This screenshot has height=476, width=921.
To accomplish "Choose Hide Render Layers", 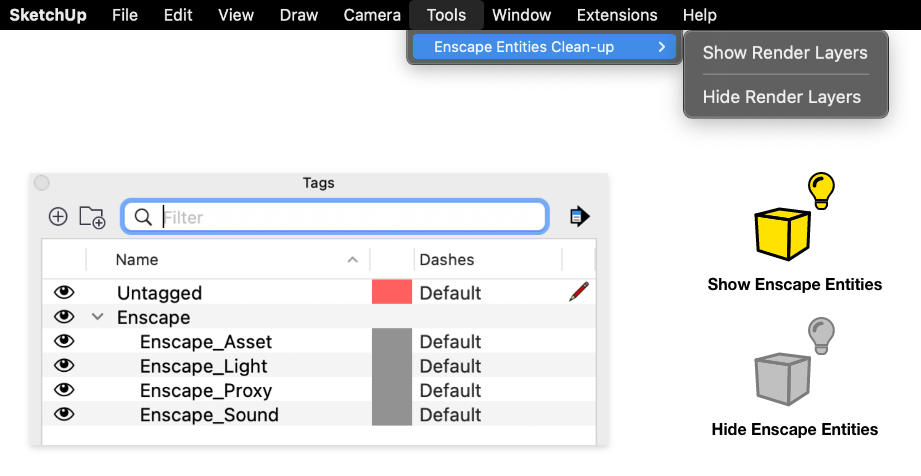I will (x=781, y=97).
